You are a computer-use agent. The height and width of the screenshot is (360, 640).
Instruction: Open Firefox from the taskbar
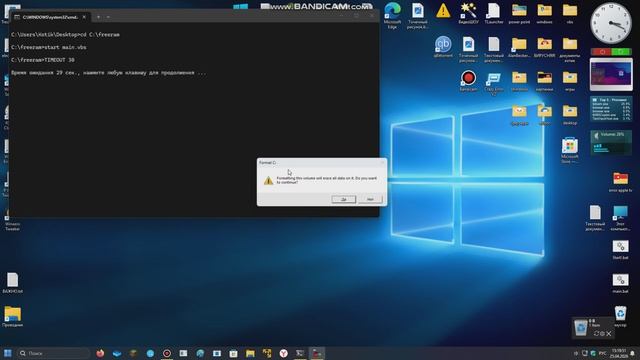pos(100,353)
